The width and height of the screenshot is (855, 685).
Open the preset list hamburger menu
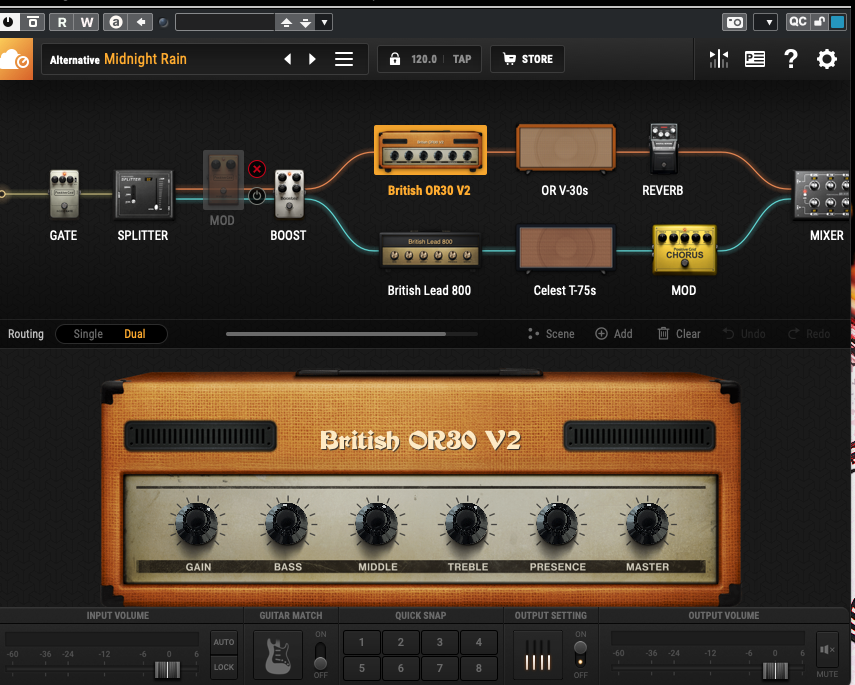pos(344,59)
